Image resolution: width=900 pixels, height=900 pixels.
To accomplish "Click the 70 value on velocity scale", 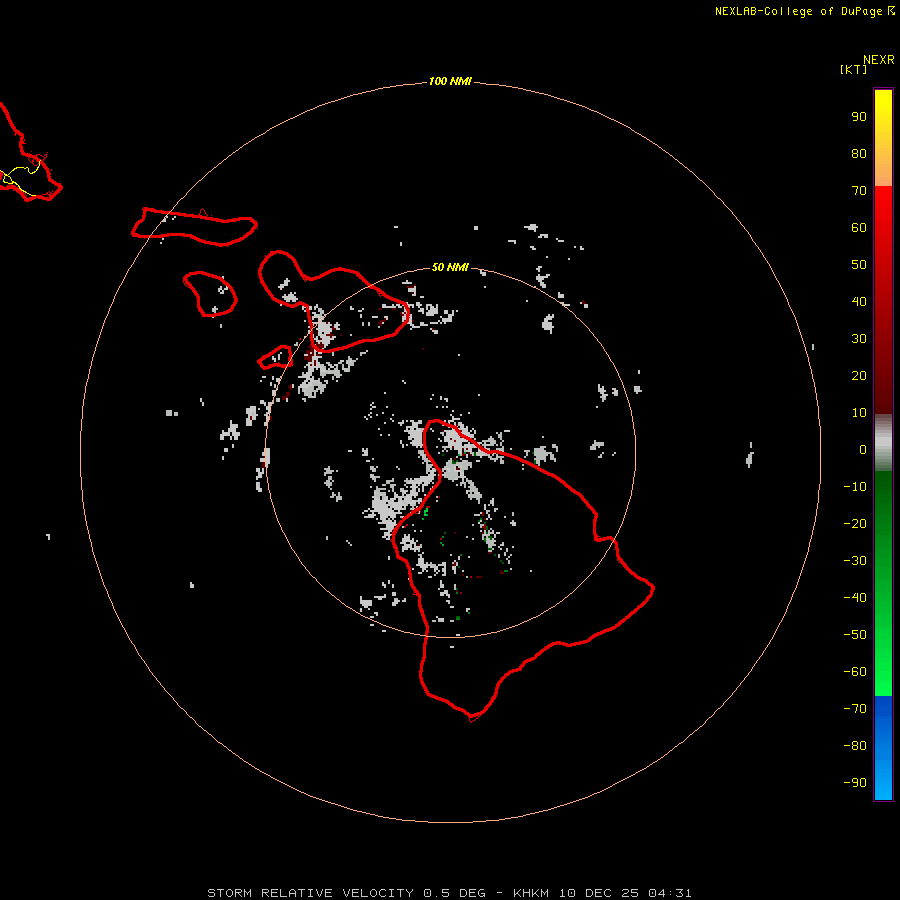I will point(859,191).
